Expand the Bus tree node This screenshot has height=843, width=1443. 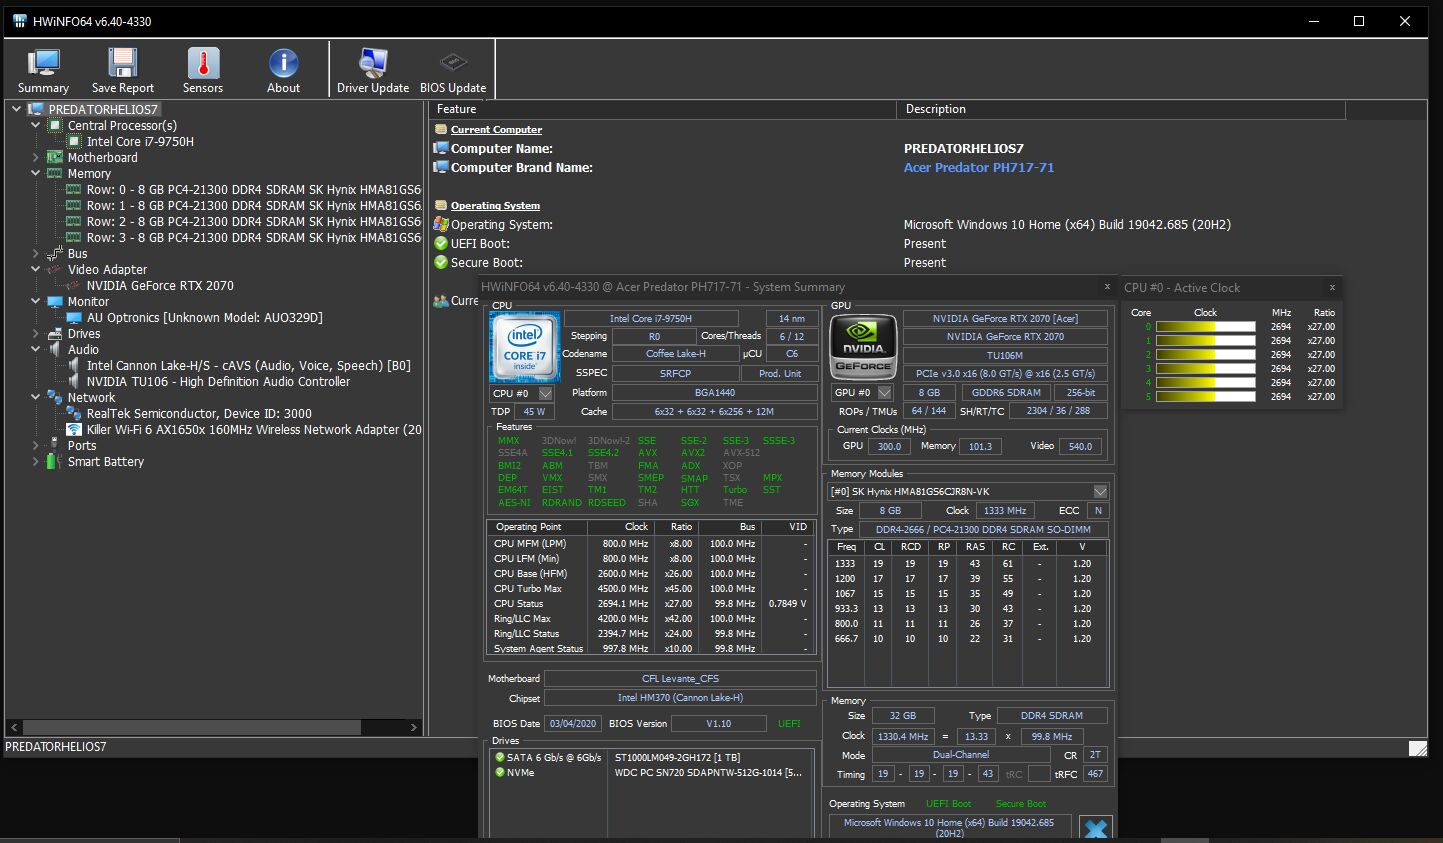pos(36,253)
